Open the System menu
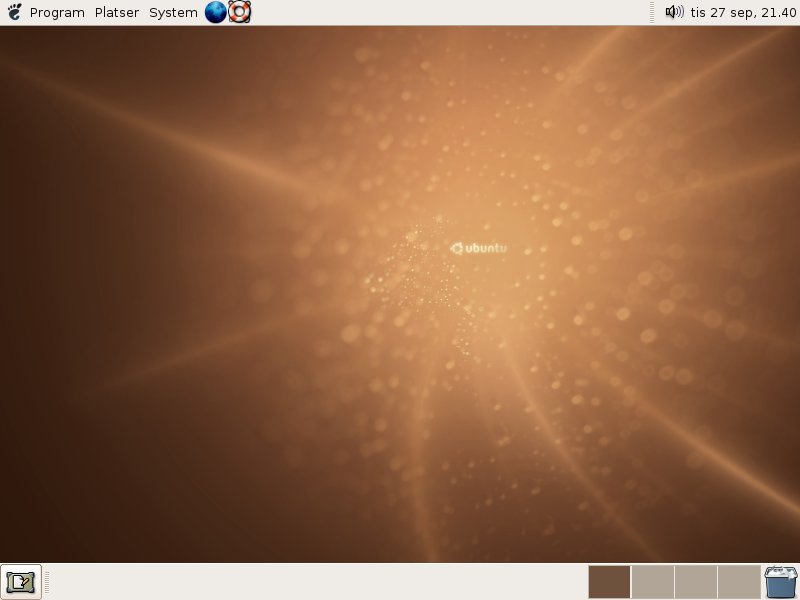800x600 pixels. 173,13
